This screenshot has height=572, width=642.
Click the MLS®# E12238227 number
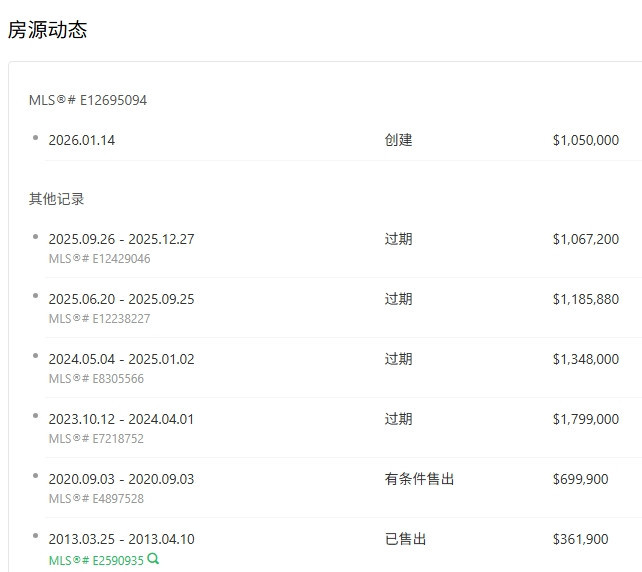(99, 319)
